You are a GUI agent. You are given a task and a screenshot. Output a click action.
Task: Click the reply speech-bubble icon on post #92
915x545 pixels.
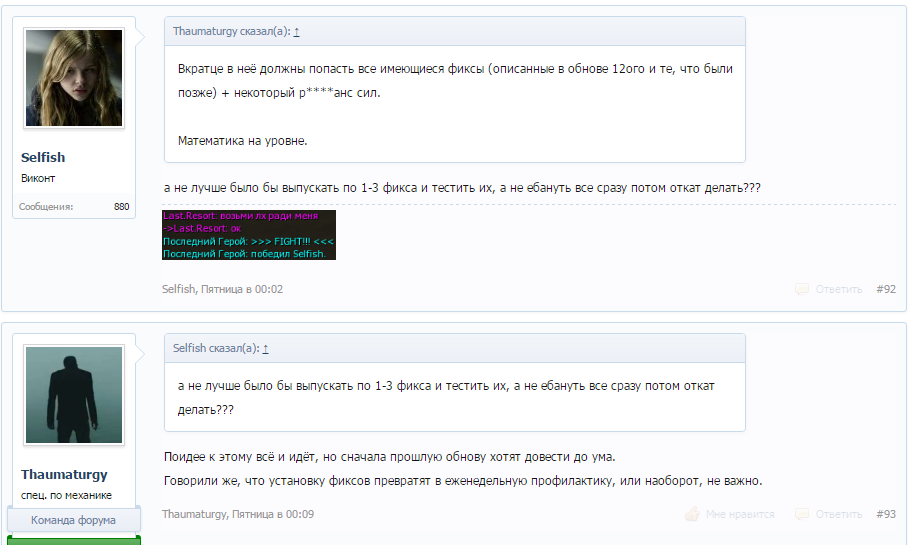click(x=801, y=289)
